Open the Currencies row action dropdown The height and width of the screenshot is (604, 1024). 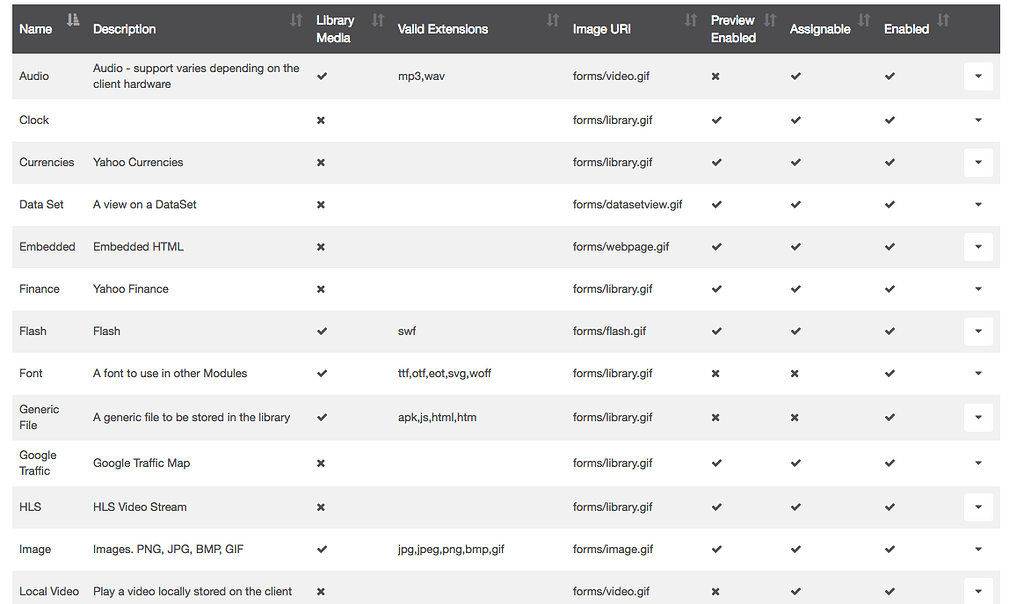click(978, 162)
